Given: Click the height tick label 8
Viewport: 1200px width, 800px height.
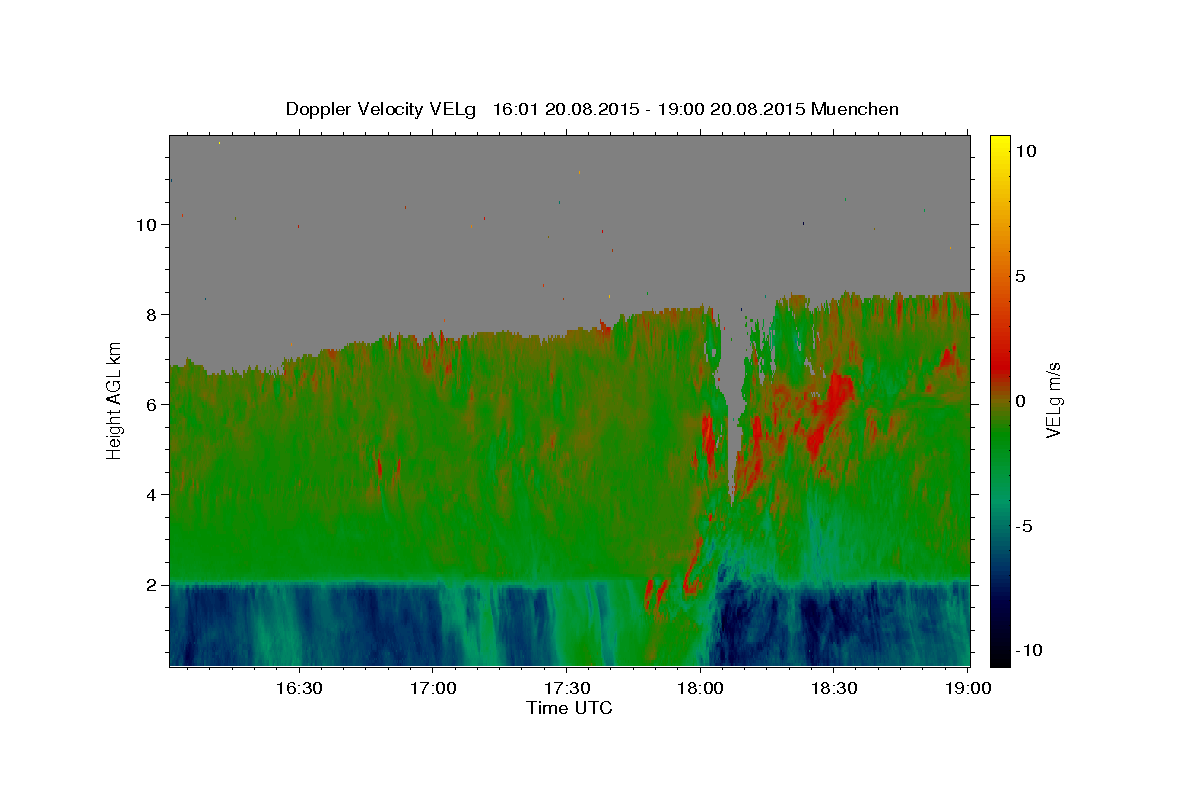Looking at the screenshot, I should pos(151,315).
